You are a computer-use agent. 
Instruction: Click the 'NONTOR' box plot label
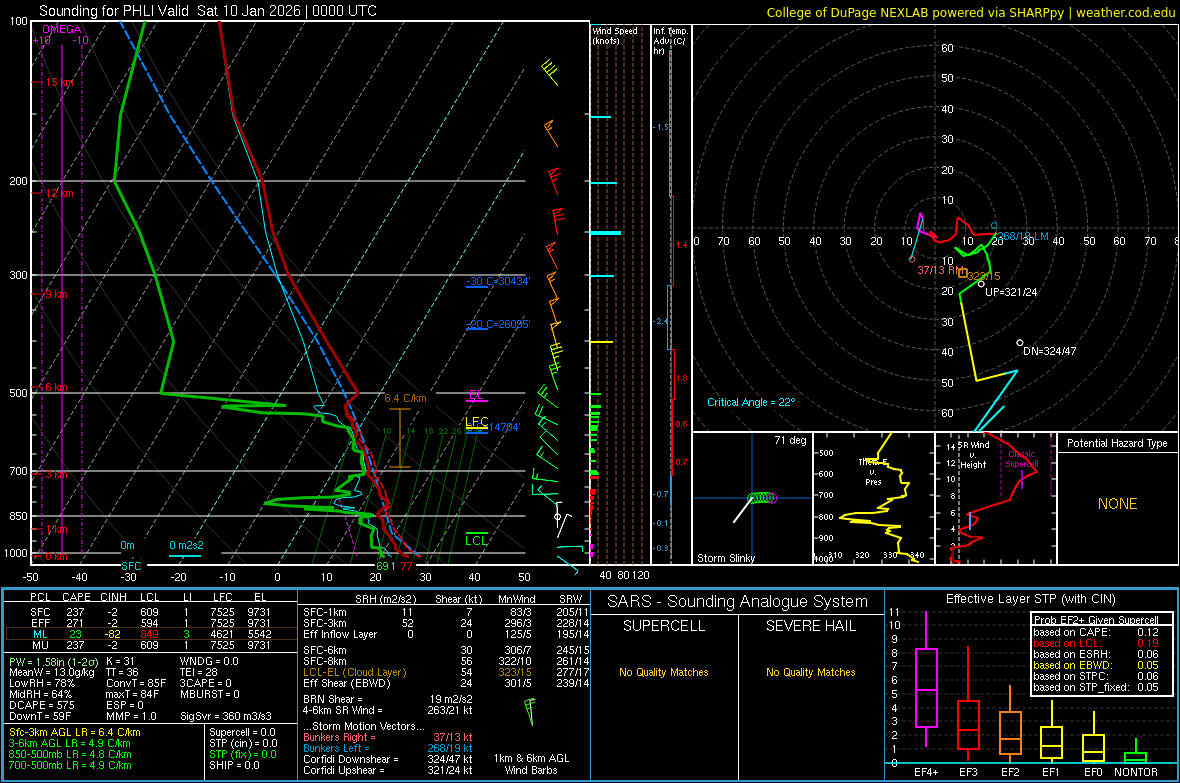coord(1136,772)
